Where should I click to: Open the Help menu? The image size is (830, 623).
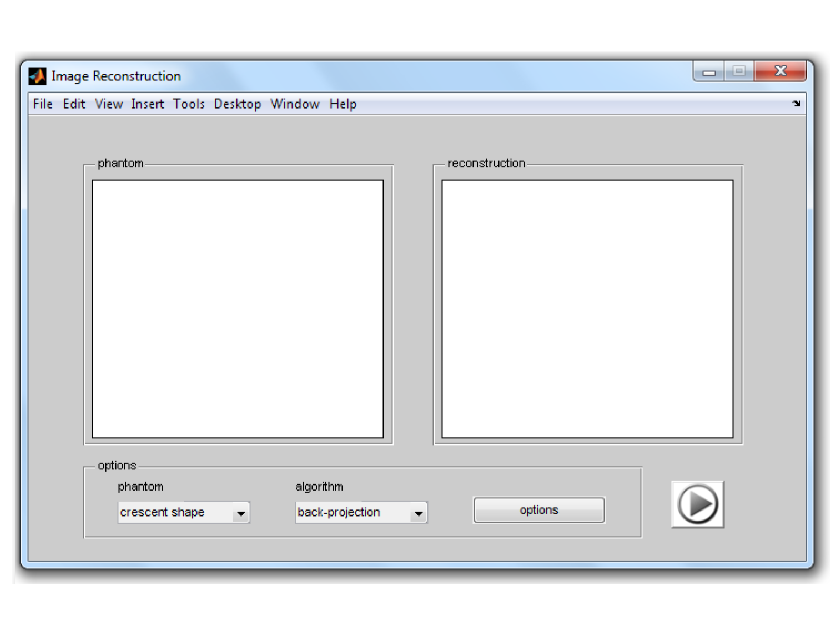[x=342, y=104]
